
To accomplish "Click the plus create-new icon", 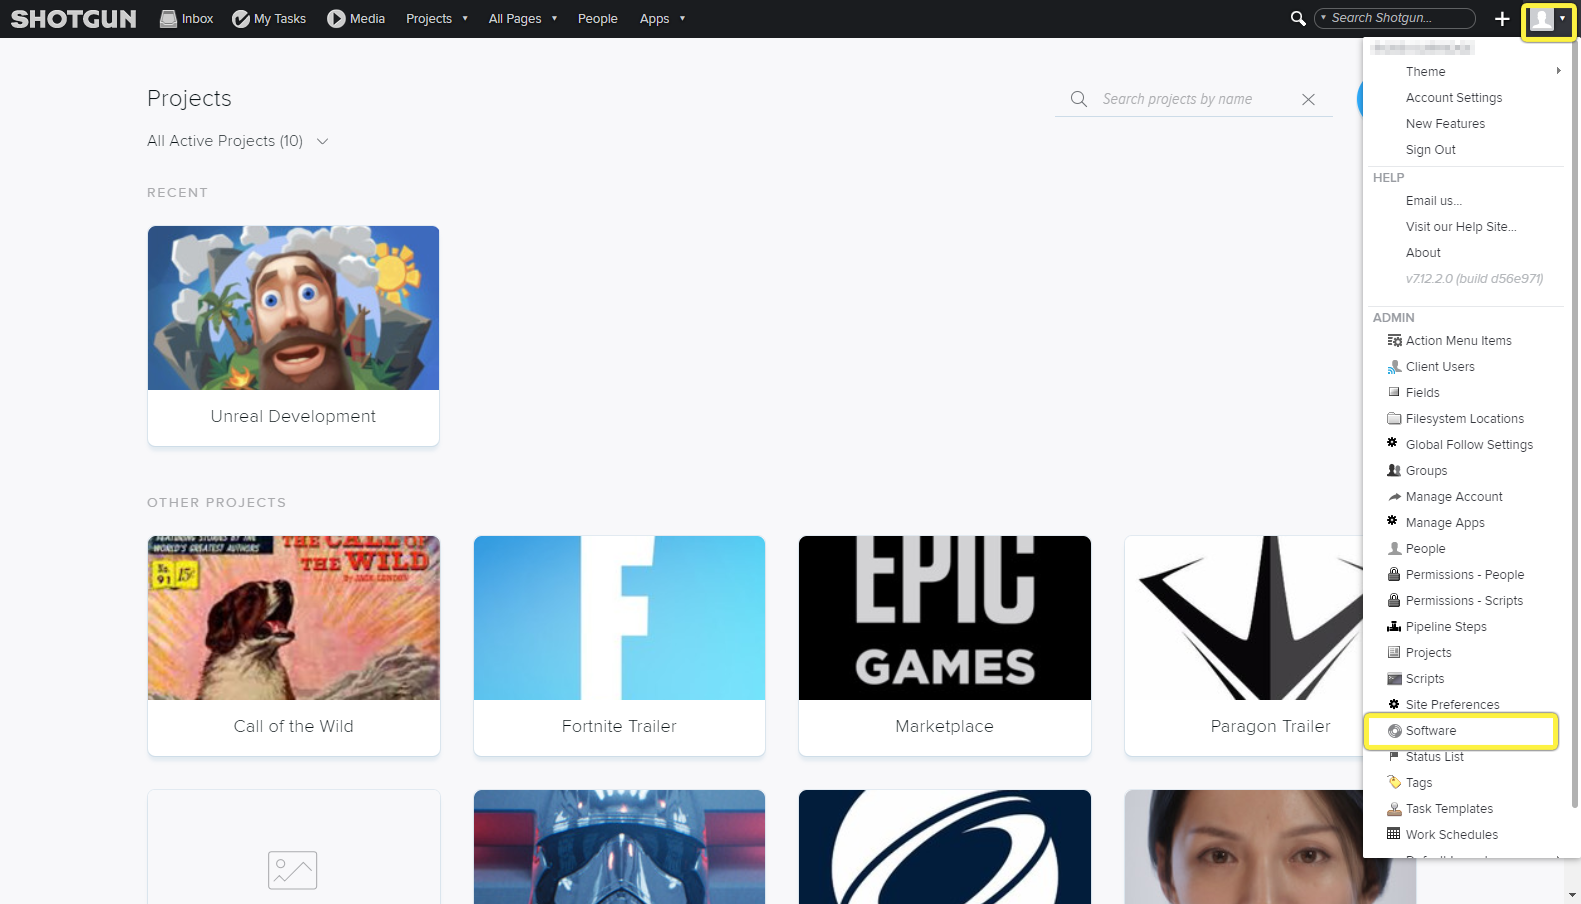I will click(1502, 18).
